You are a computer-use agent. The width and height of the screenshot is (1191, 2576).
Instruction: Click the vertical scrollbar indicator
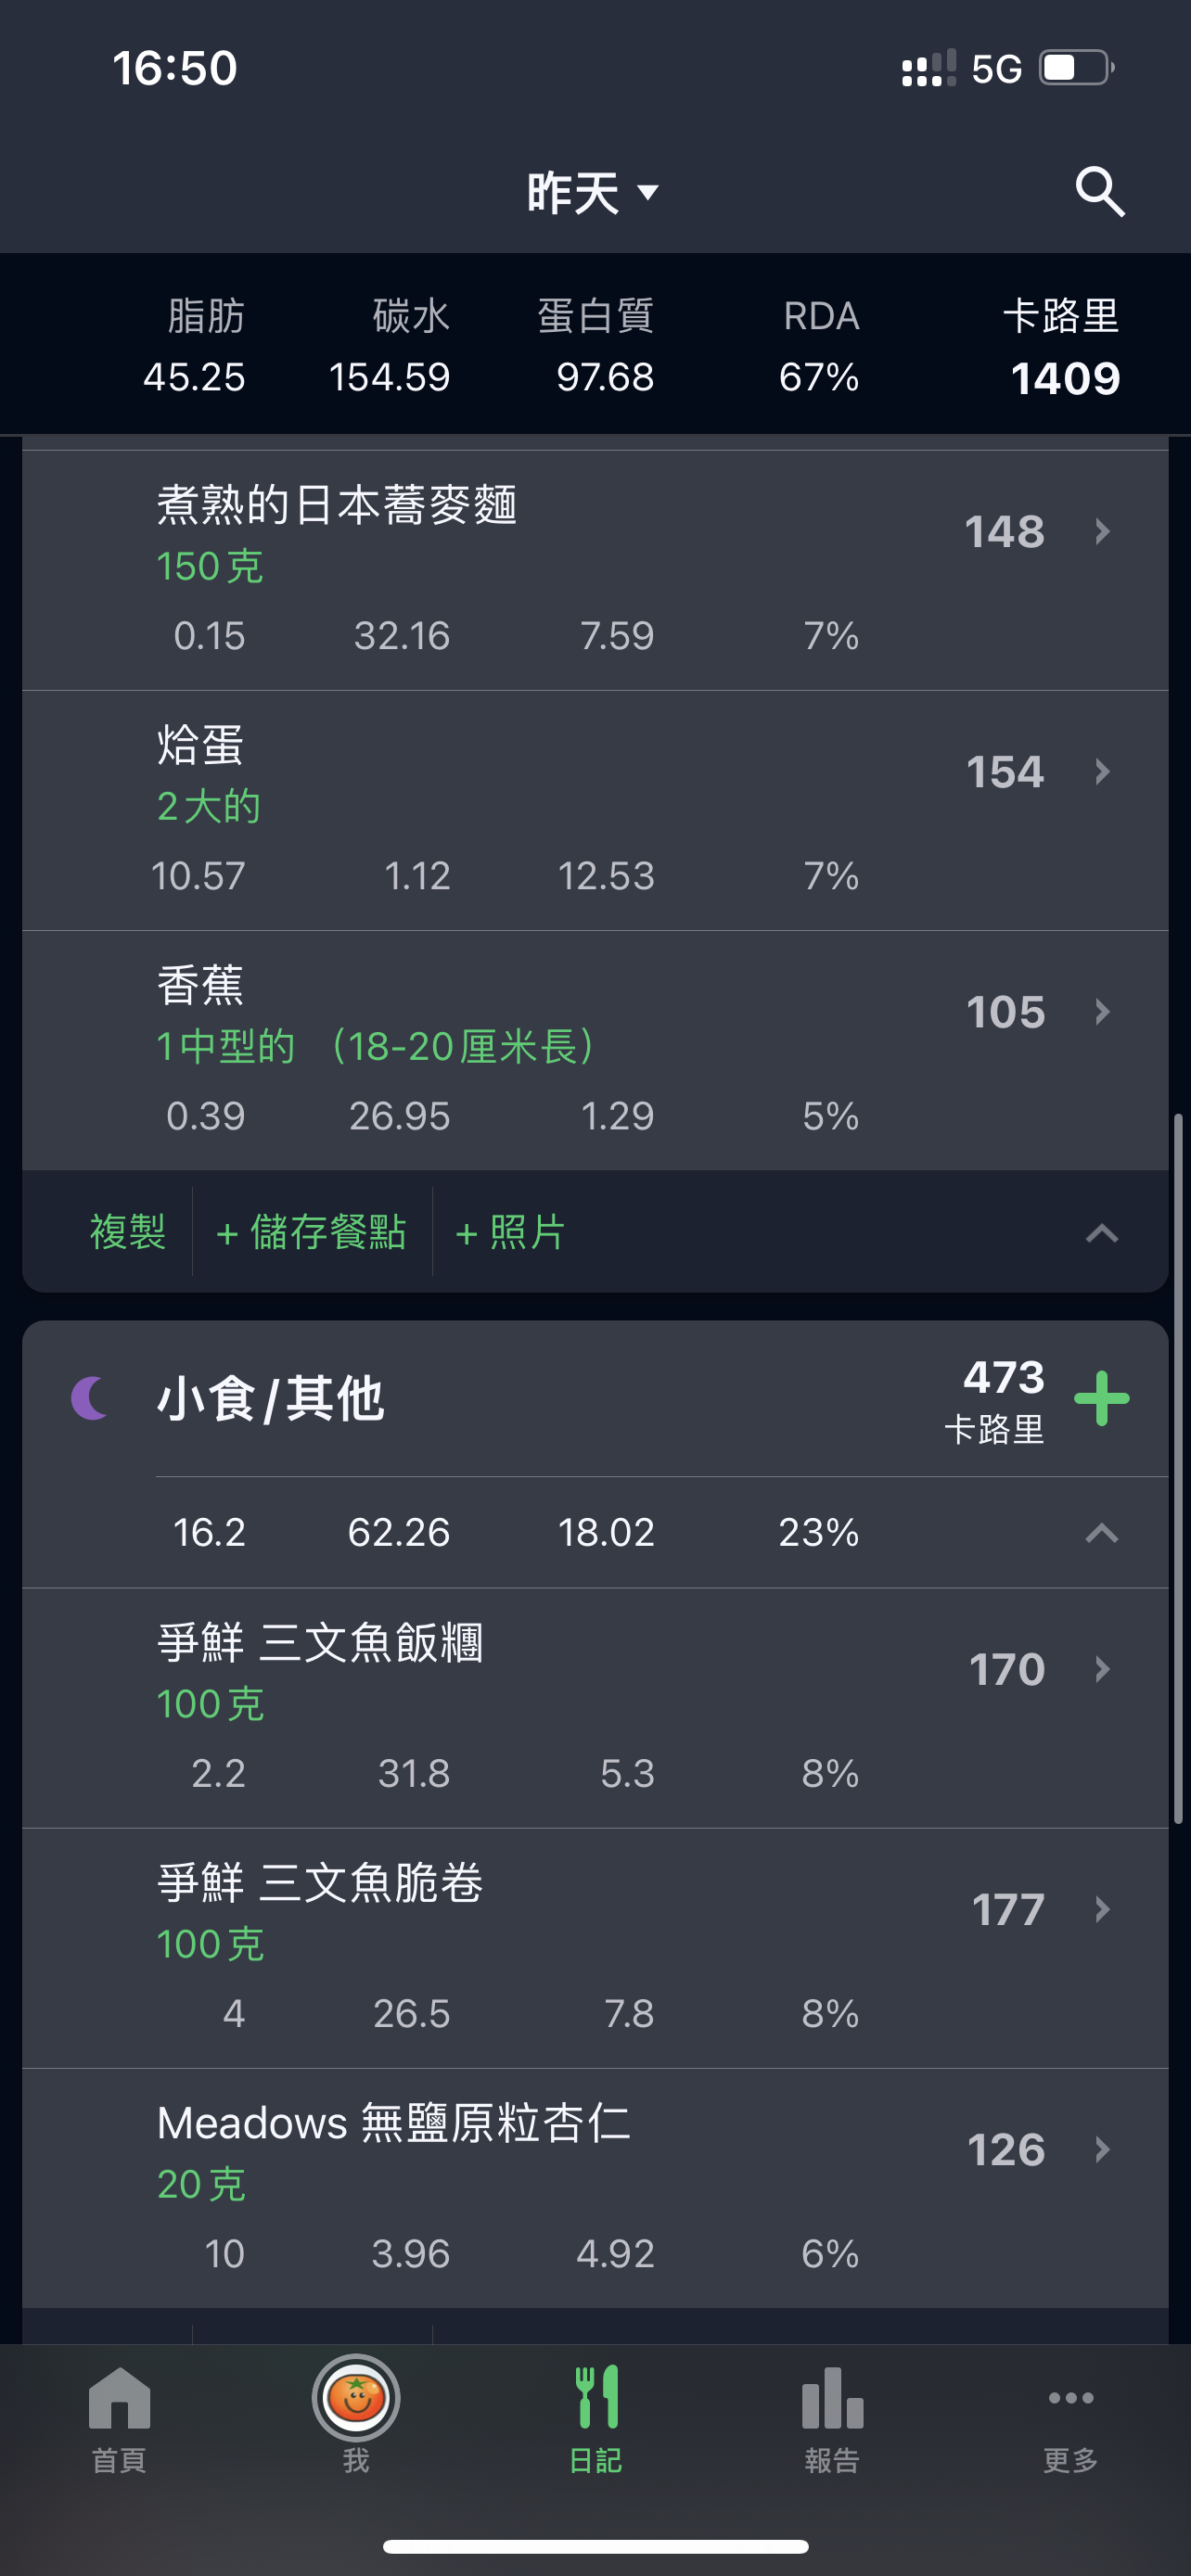tap(1178, 1470)
